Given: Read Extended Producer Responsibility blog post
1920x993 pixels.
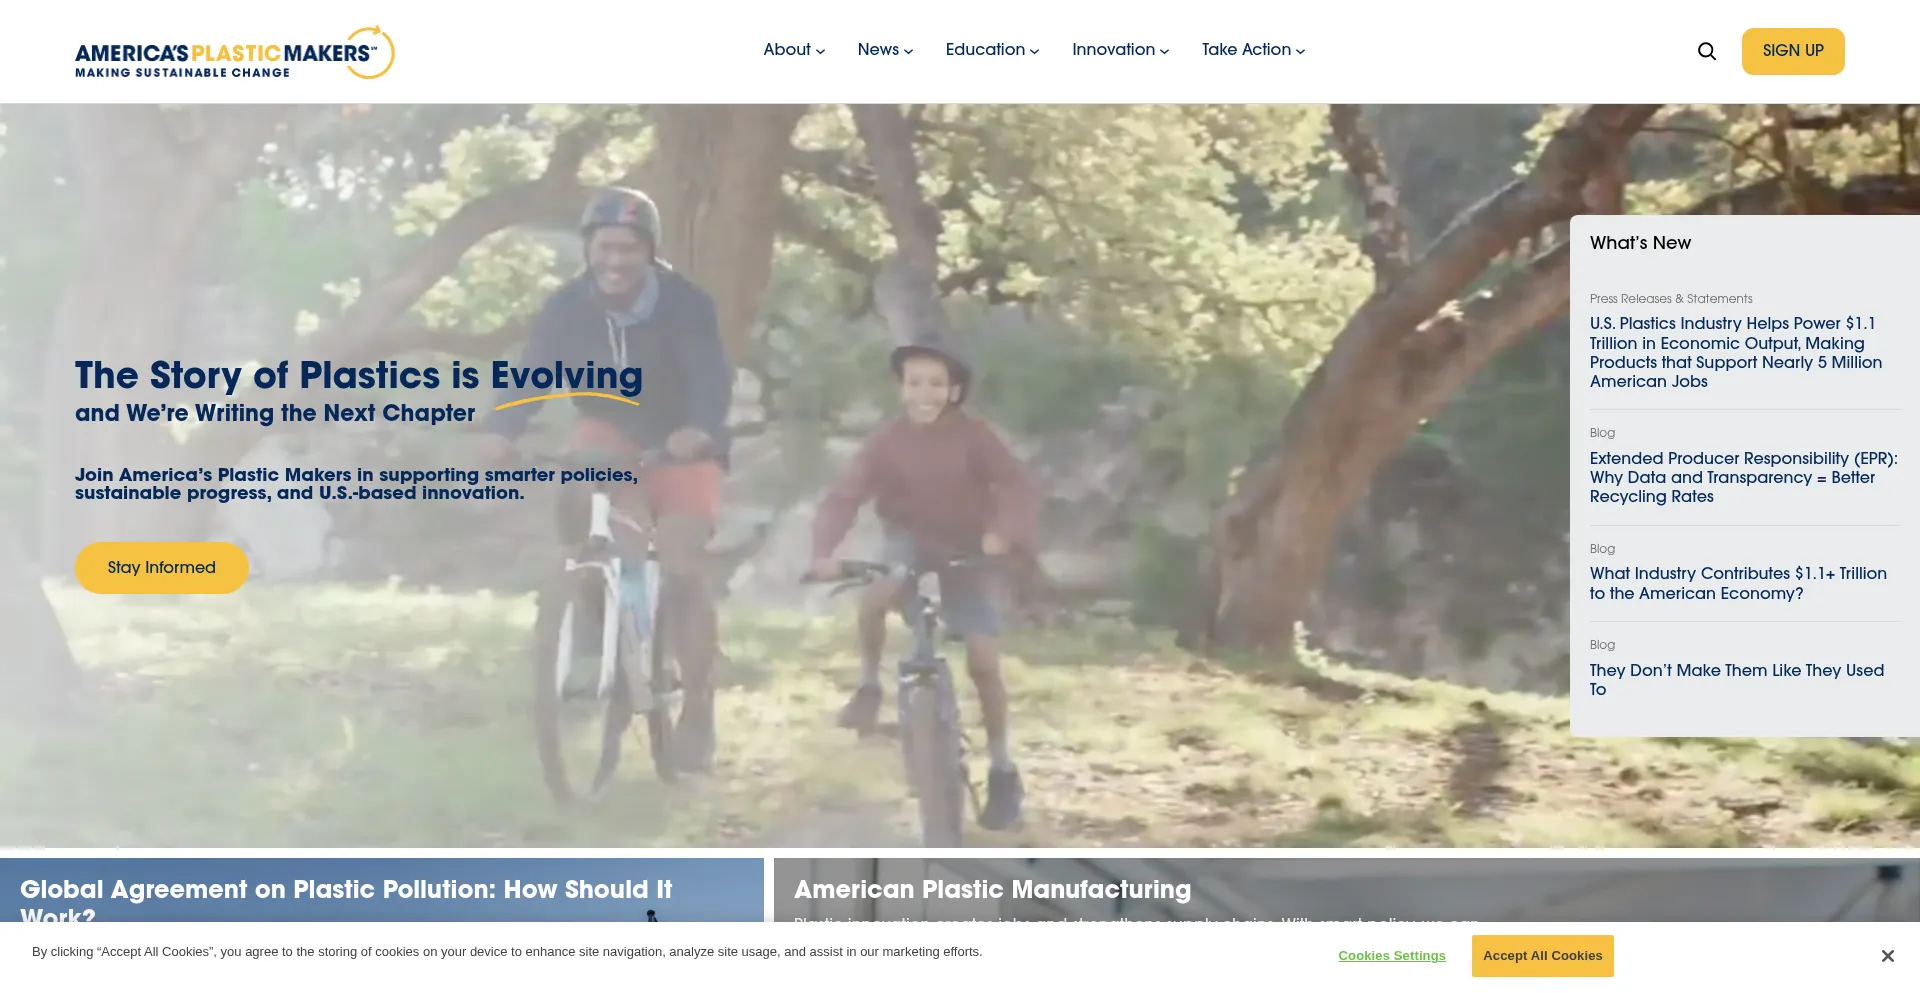Looking at the screenshot, I should [x=1742, y=477].
